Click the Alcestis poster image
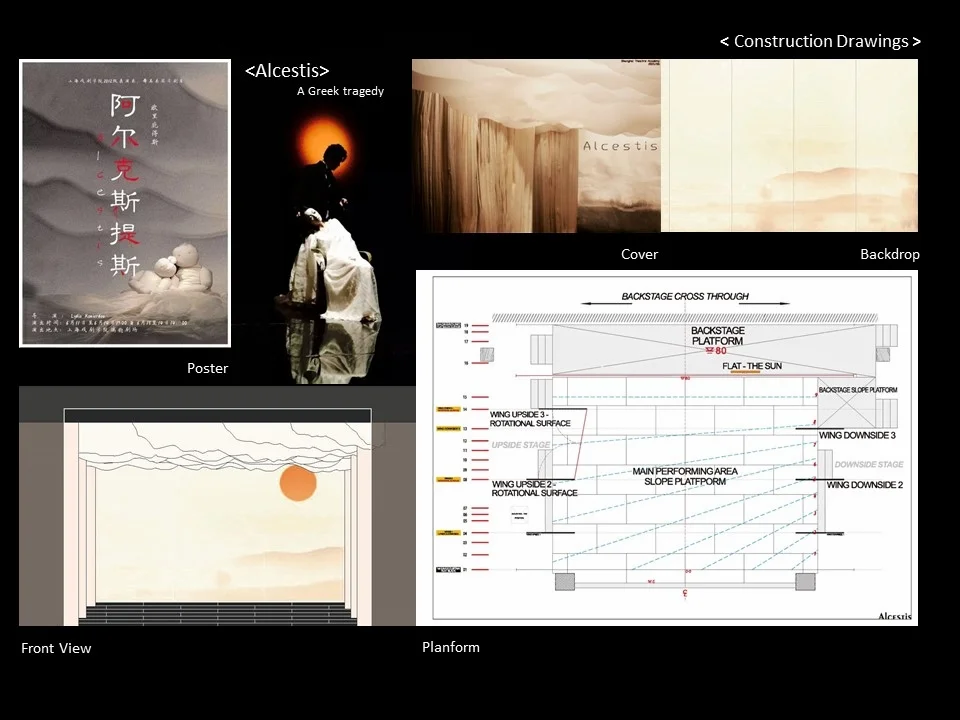The height and width of the screenshot is (720, 960). point(125,203)
